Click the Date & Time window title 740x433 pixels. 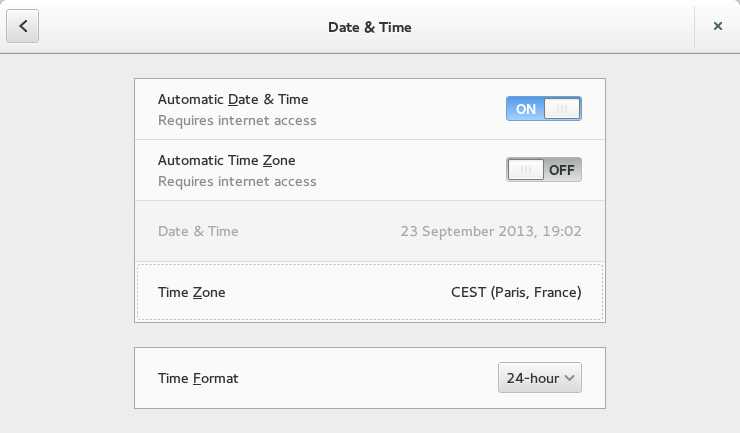[x=369, y=27]
